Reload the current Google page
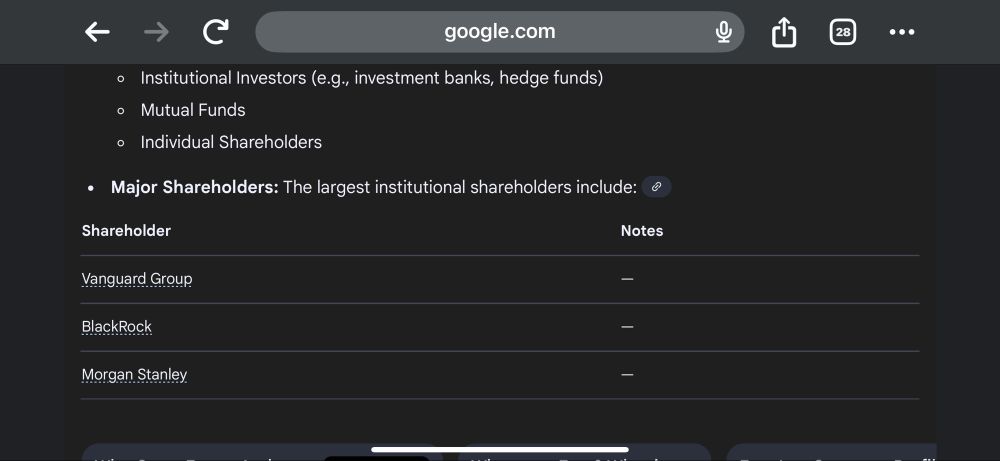This screenshot has height=461, width=1000. tap(216, 32)
